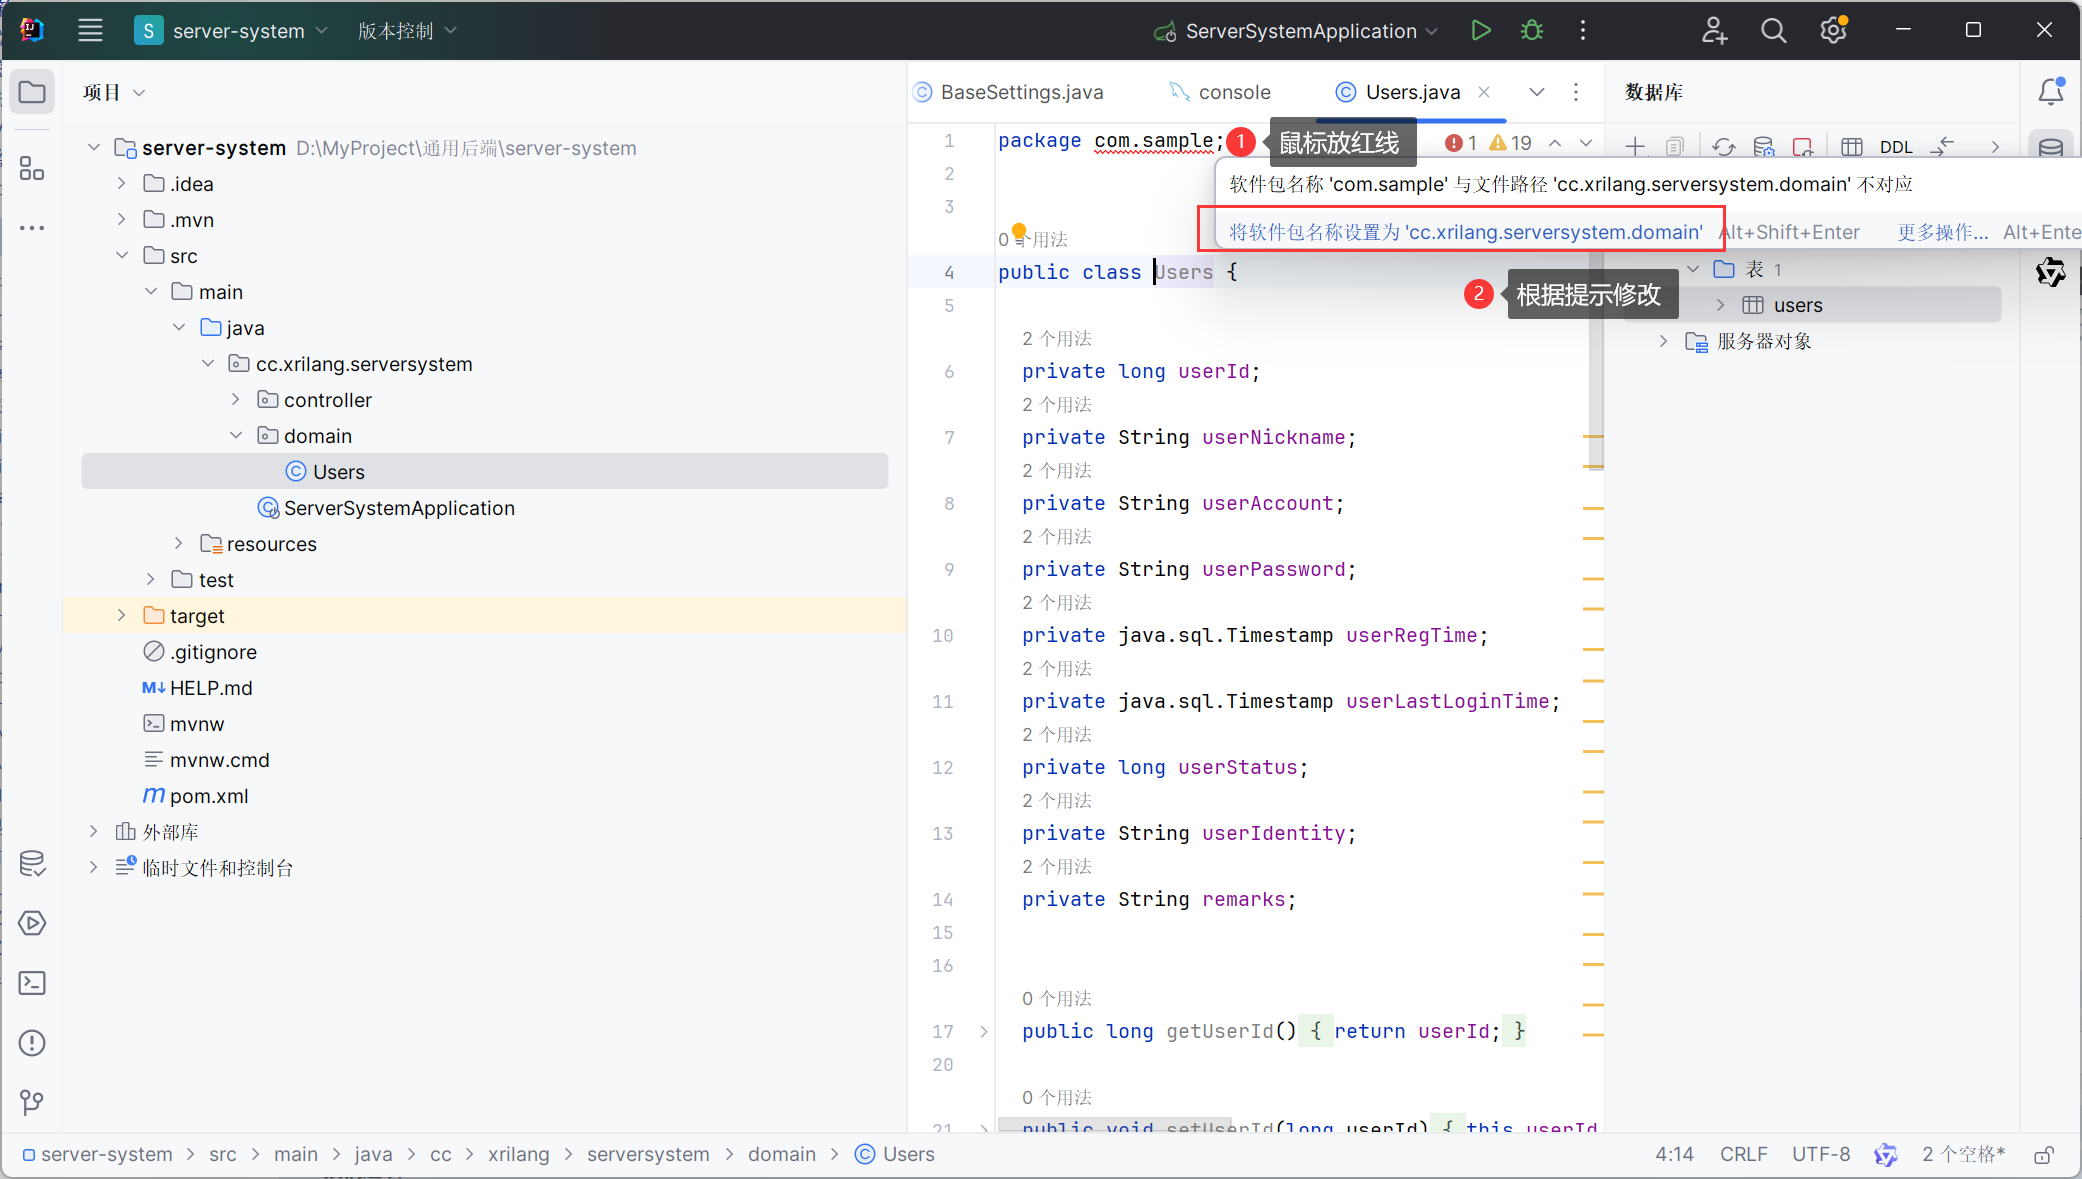Open the notifications bell
Viewport: 2082px width, 1179px height.
2051,92
